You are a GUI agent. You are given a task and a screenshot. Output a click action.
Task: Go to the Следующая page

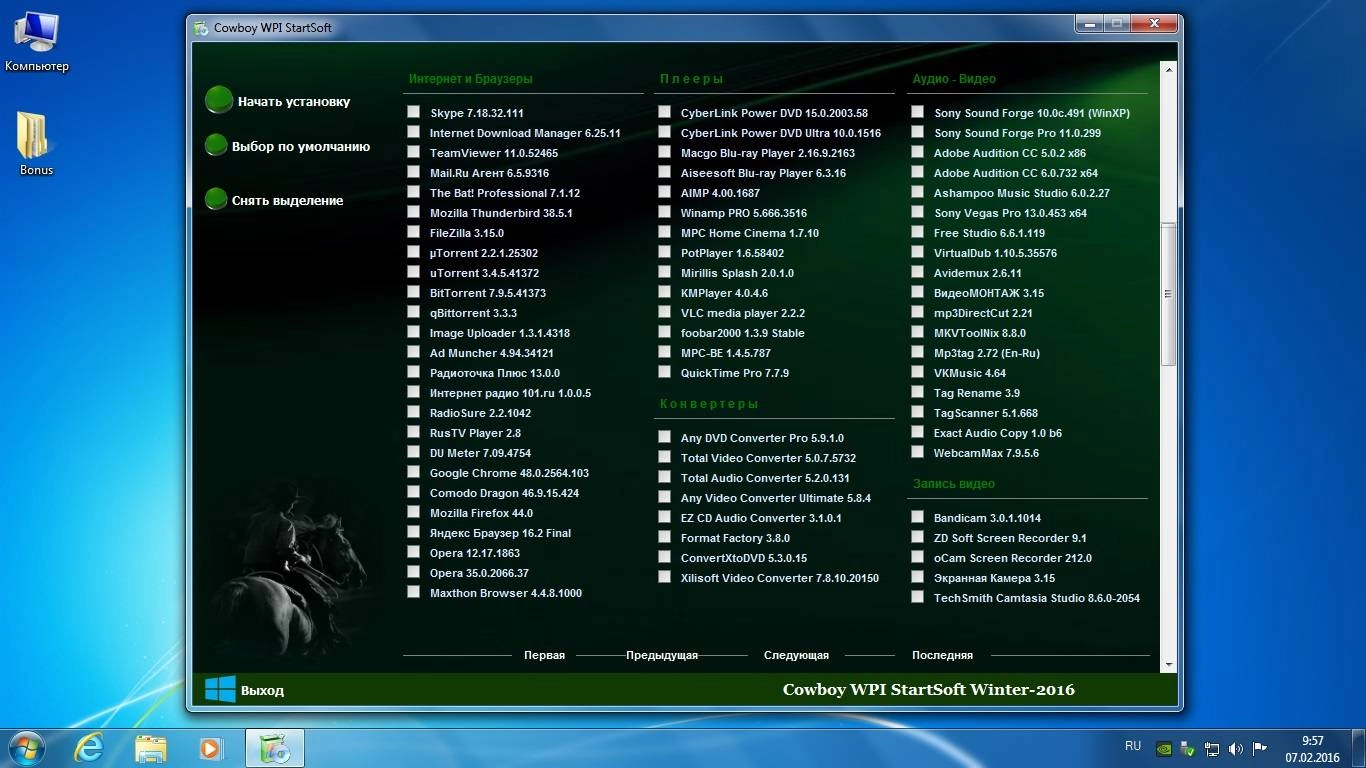(x=796, y=655)
